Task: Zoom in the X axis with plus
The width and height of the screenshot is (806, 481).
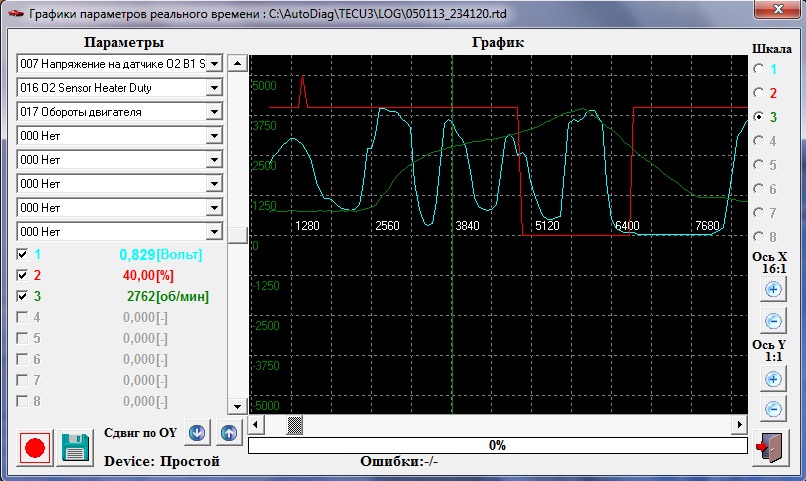Action: 773,290
